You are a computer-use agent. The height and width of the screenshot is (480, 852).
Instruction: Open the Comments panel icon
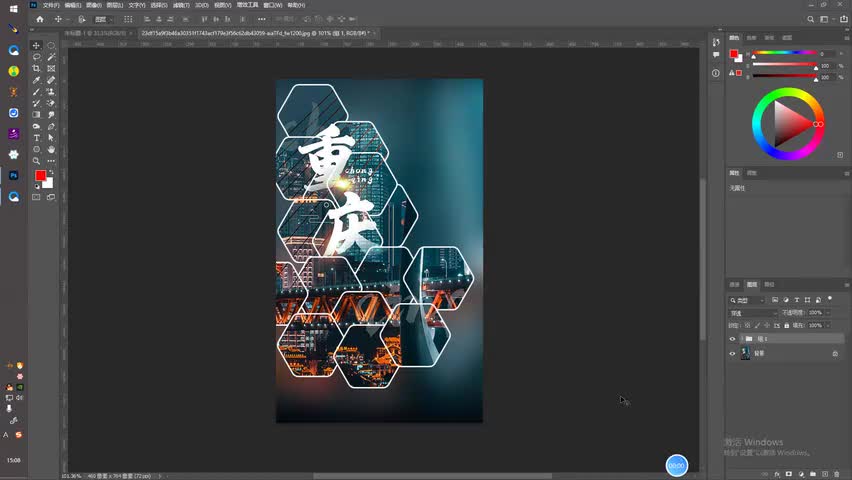coord(716,55)
